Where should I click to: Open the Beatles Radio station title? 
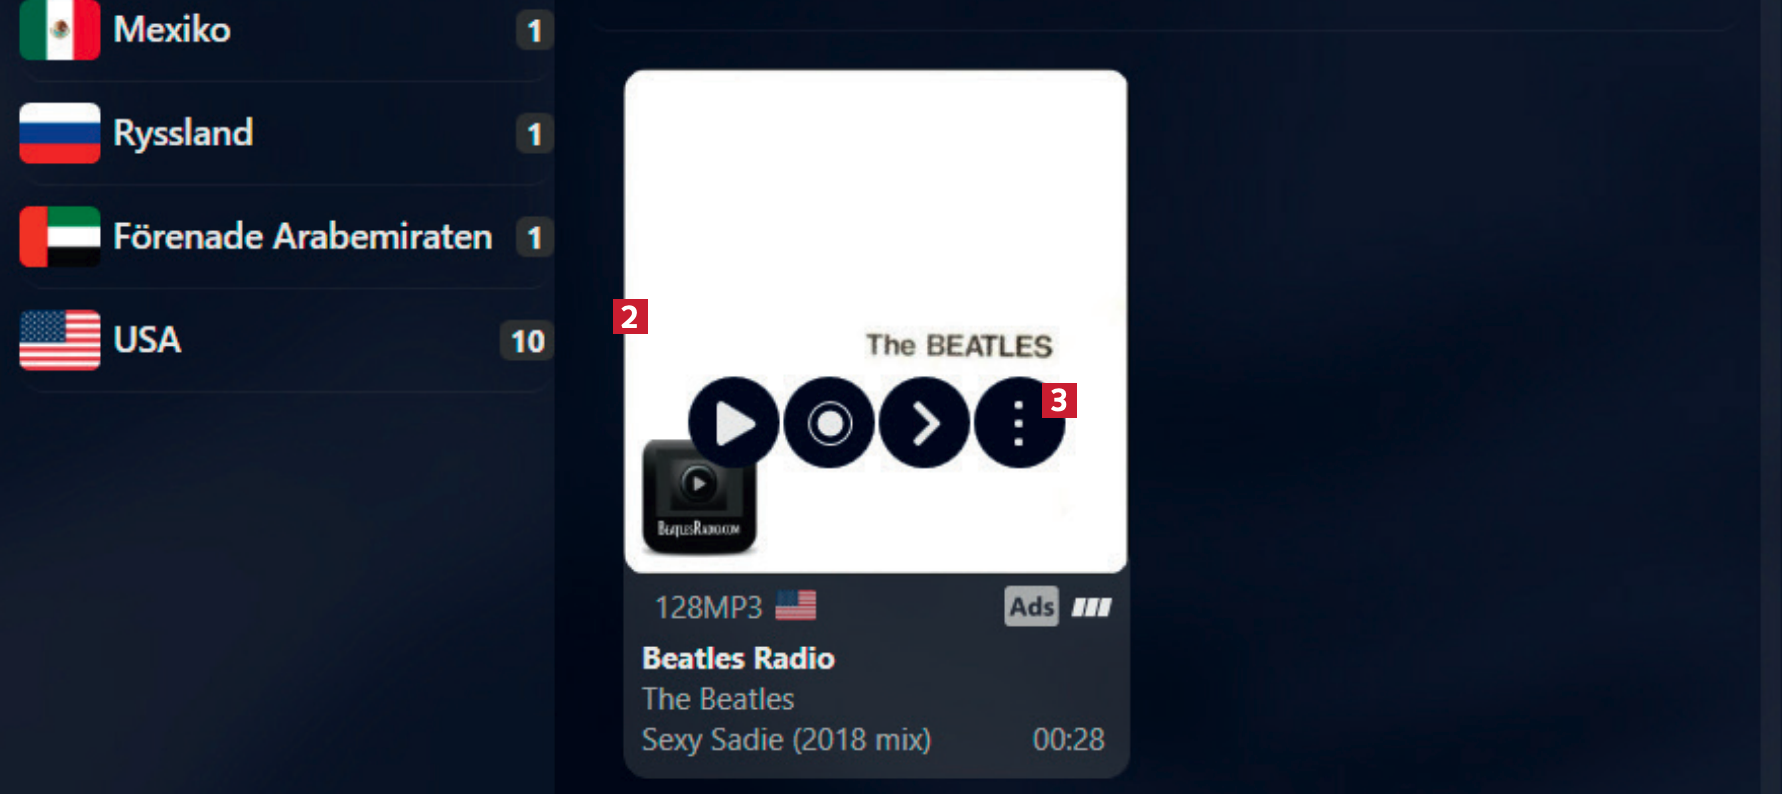point(738,658)
